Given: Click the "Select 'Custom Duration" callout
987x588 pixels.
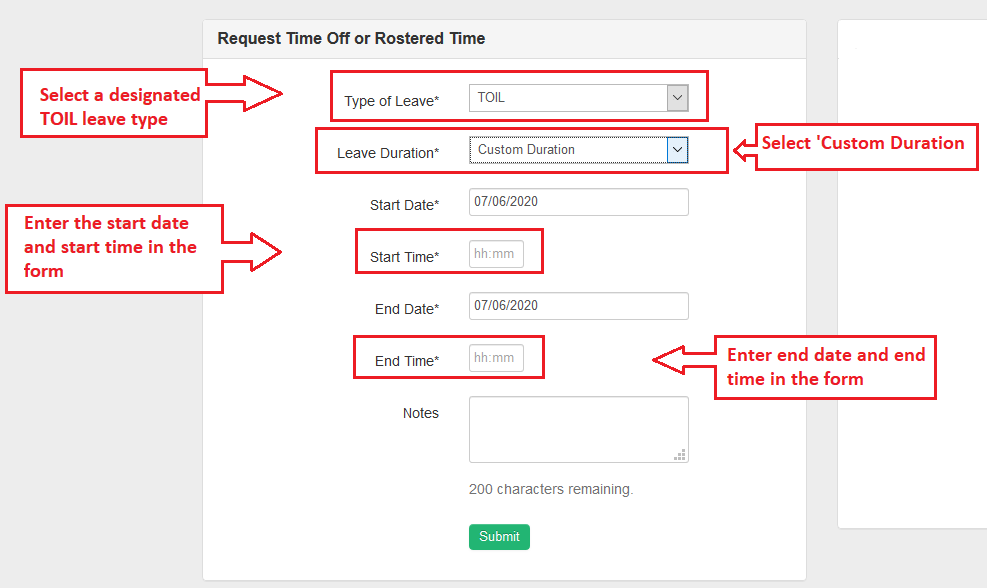Looking at the screenshot, I should pyautogui.click(x=864, y=144).
